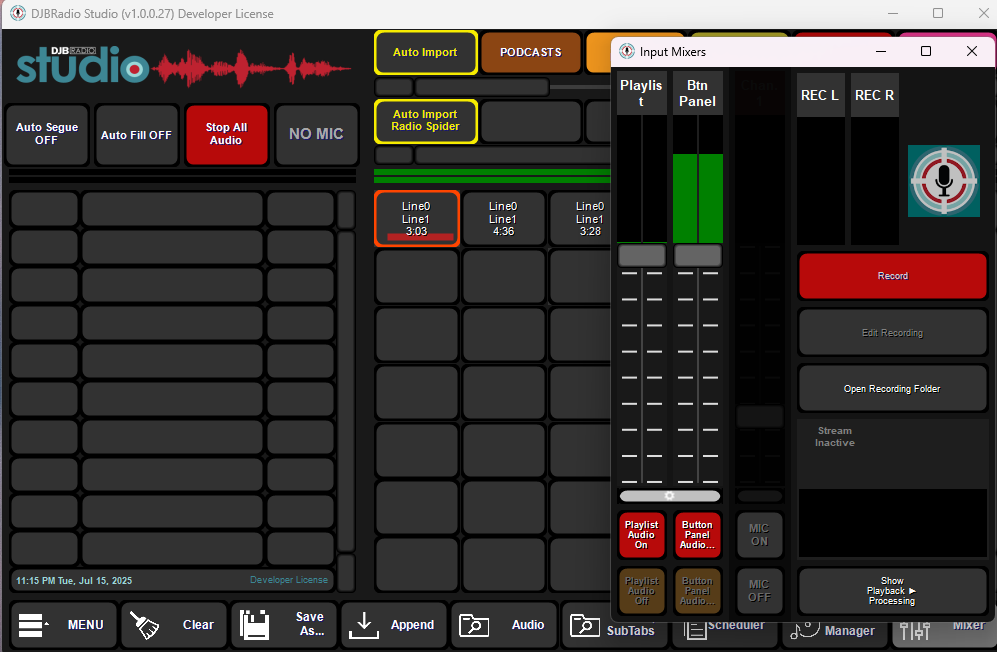997x652 pixels.
Task: Enable Button Panel Audio red button
Action: pos(698,535)
